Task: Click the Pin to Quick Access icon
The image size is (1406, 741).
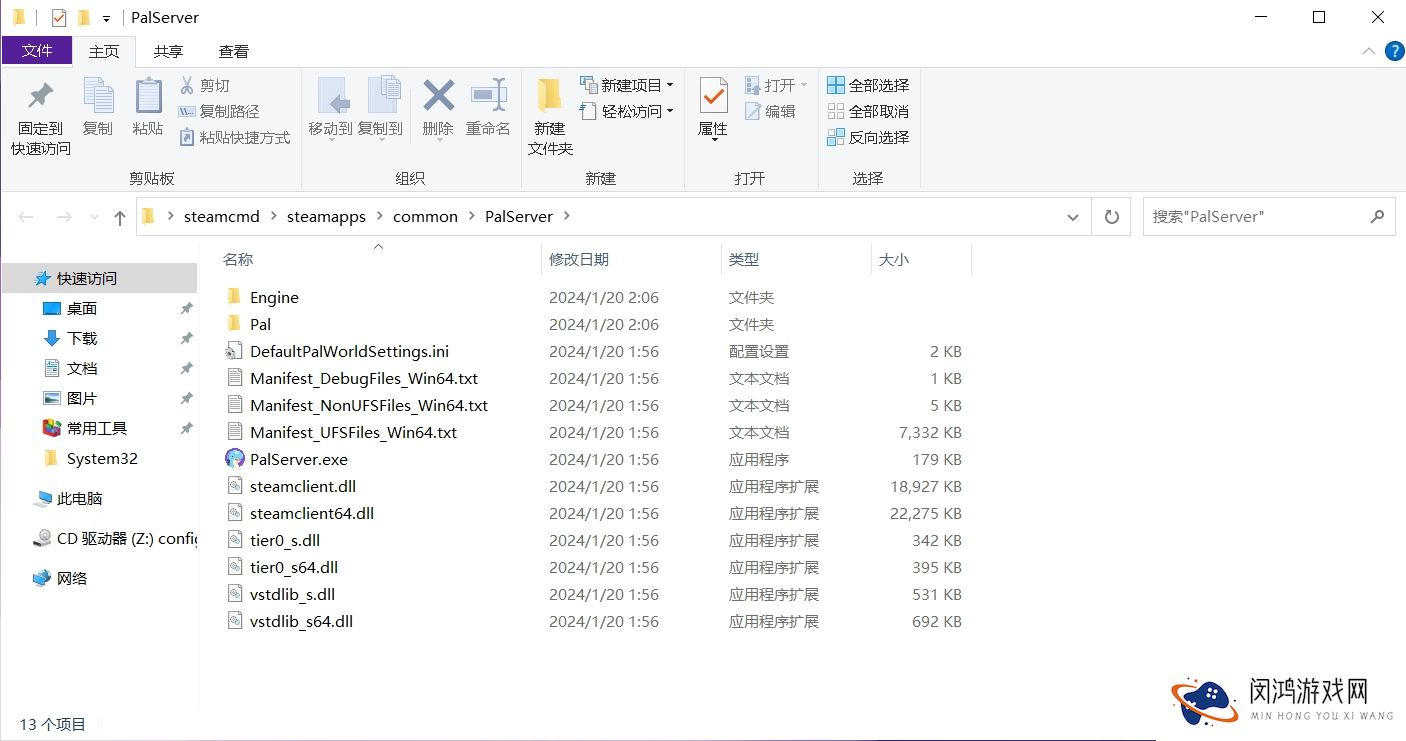Action: click(x=40, y=96)
